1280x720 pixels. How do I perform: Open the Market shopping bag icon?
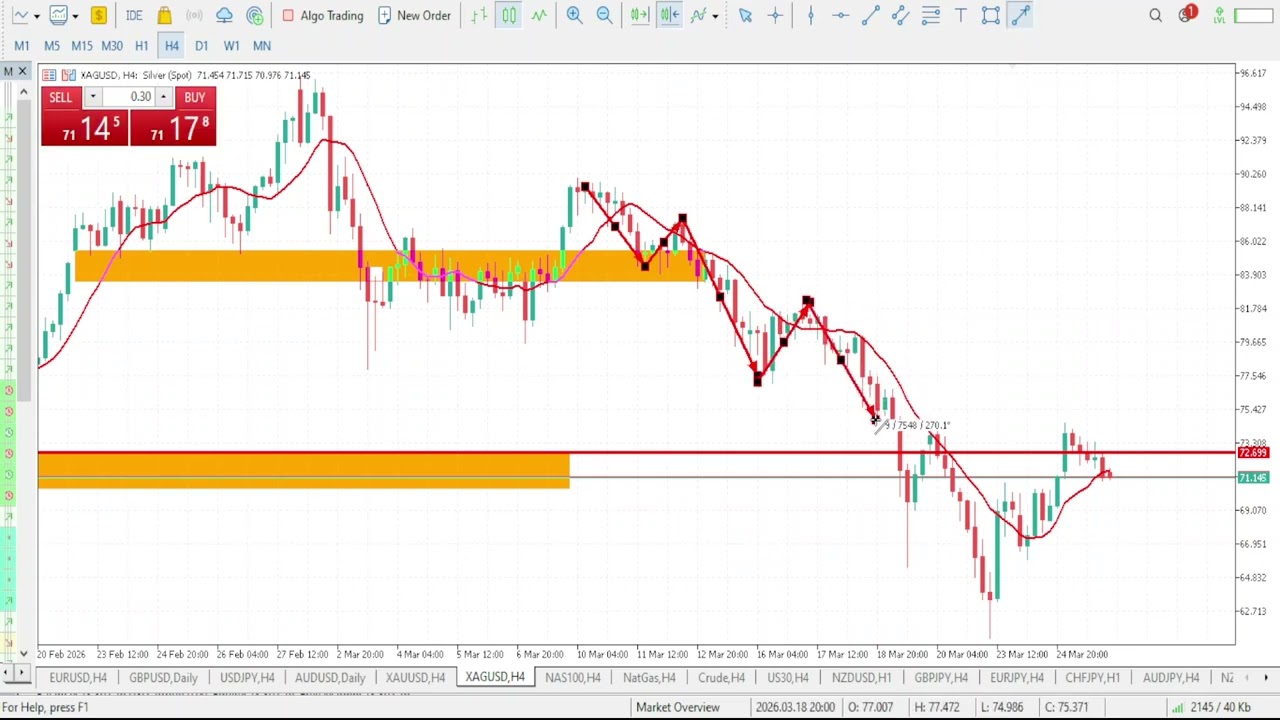165,15
